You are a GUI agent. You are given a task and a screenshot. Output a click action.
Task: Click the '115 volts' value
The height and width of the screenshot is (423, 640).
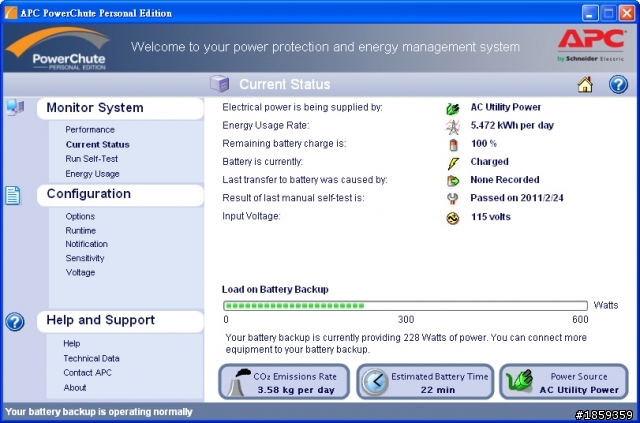491,217
